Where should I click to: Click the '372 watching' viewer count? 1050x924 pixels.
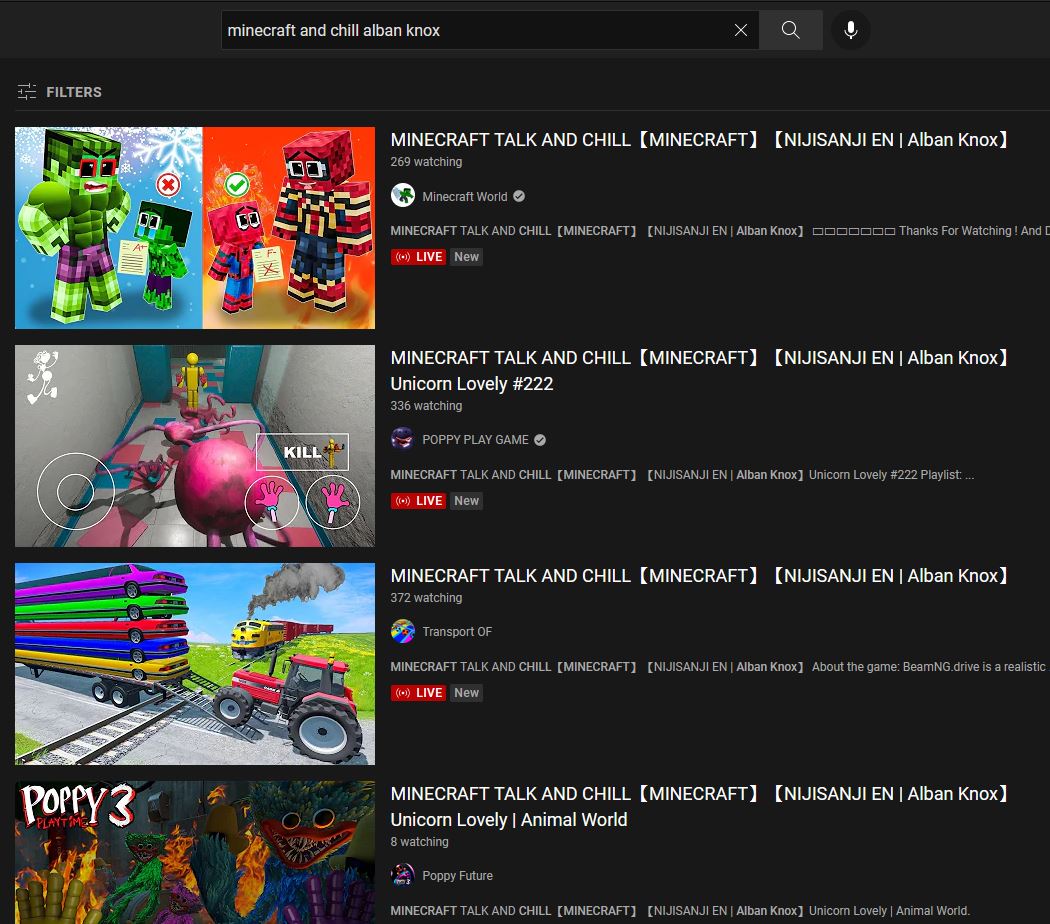click(x=426, y=597)
